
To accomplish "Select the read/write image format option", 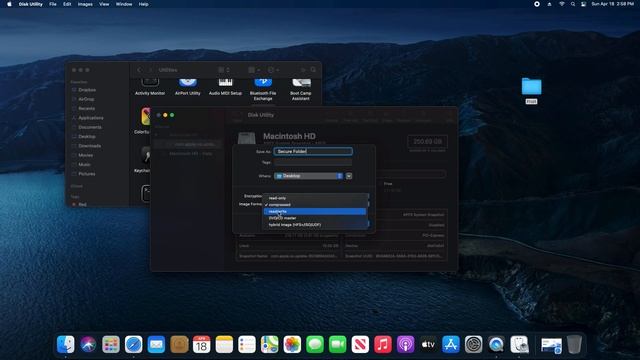I will [x=315, y=211].
